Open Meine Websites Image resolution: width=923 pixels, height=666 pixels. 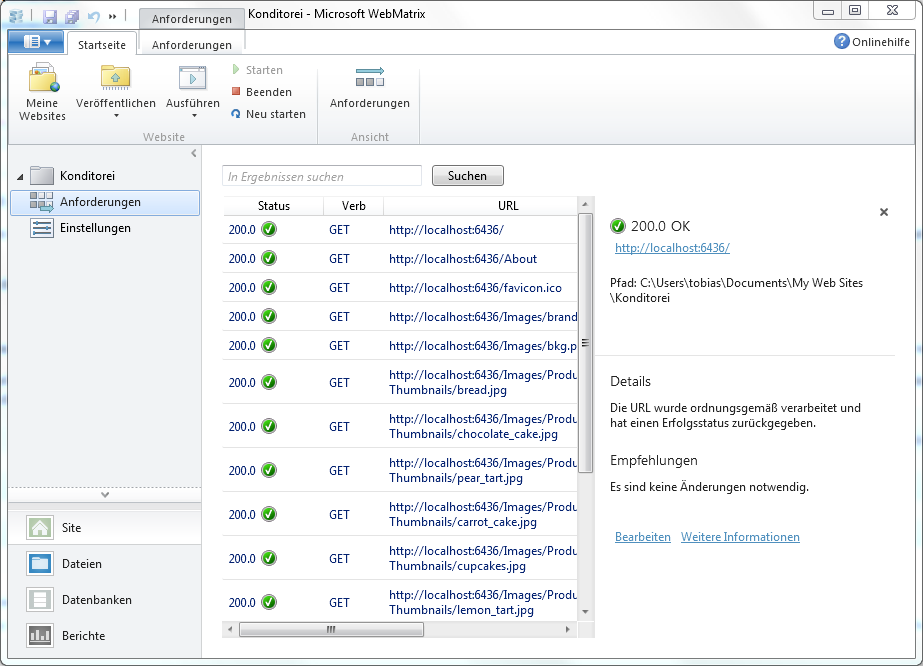tap(42, 92)
